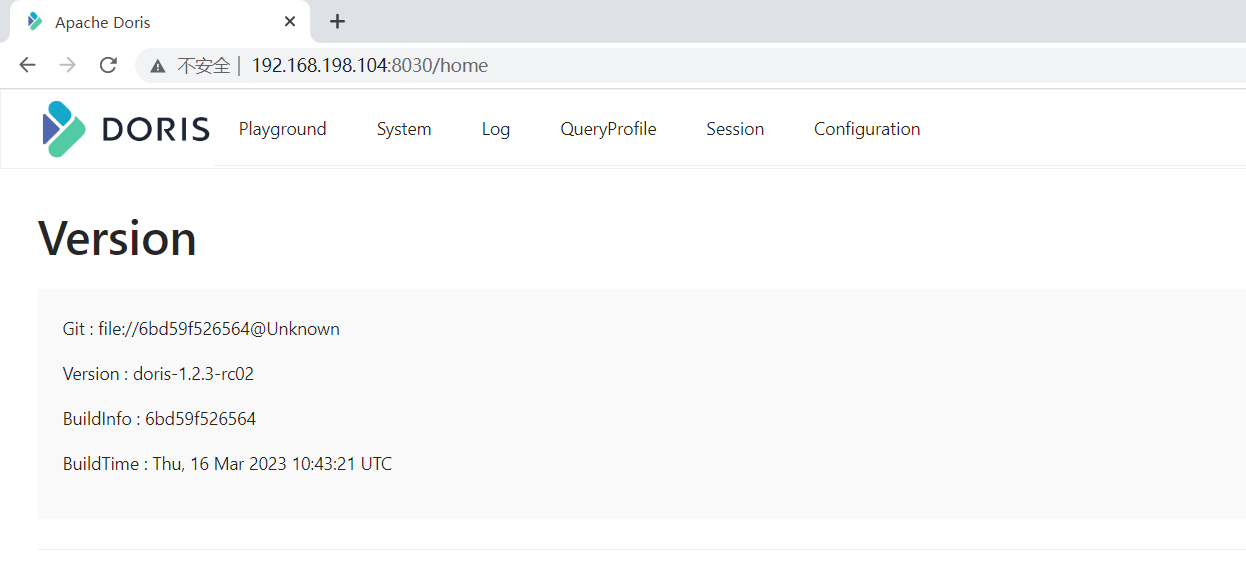Open the Session page
1246x580 pixels.
click(x=735, y=129)
